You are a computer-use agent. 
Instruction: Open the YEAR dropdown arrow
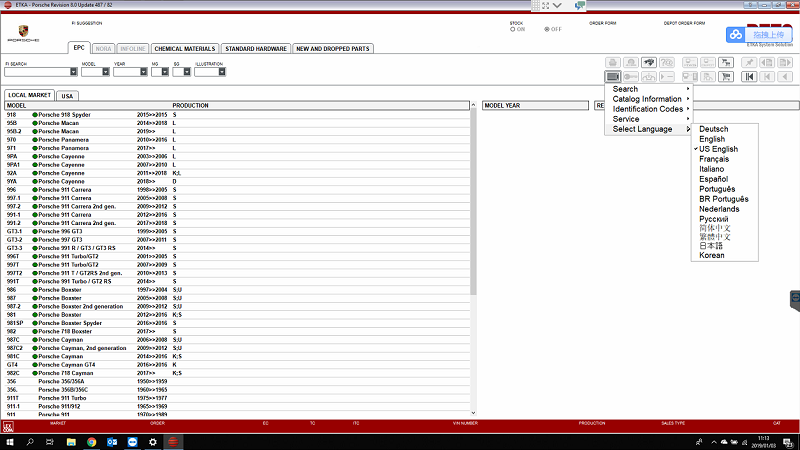pyautogui.click(x=143, y=72)
